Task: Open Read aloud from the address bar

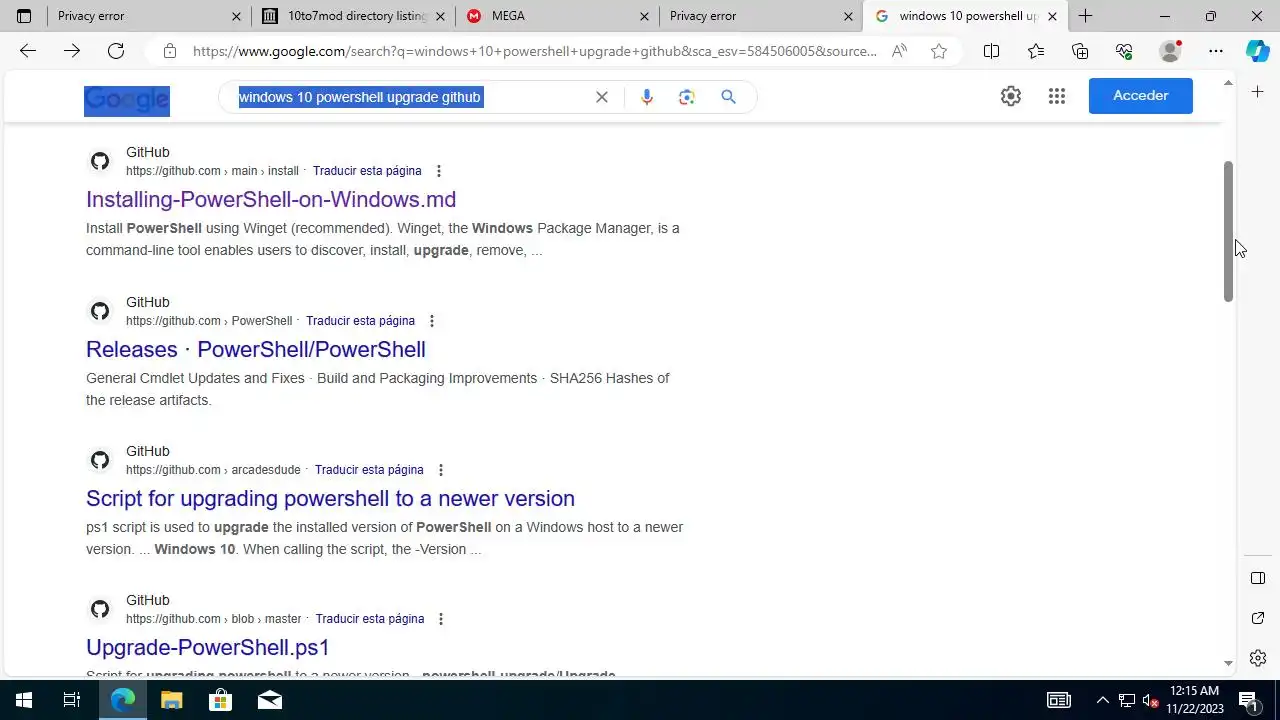Action: coord(899,51)
